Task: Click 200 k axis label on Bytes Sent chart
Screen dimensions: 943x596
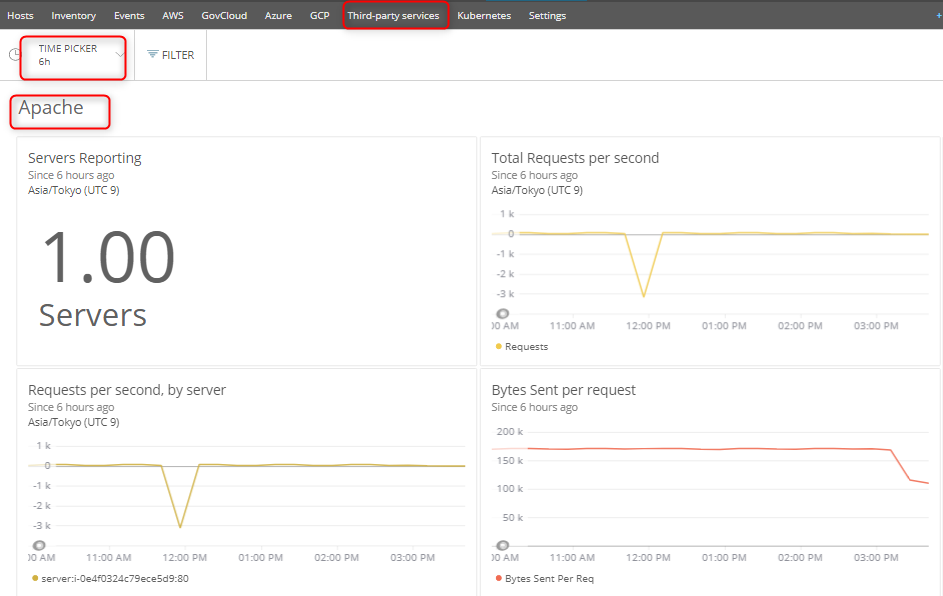Action: (x=509, y=432)
